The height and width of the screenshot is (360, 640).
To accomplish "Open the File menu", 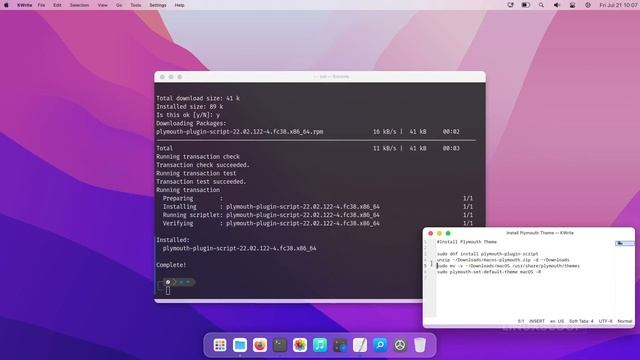I will pos(42,5).
